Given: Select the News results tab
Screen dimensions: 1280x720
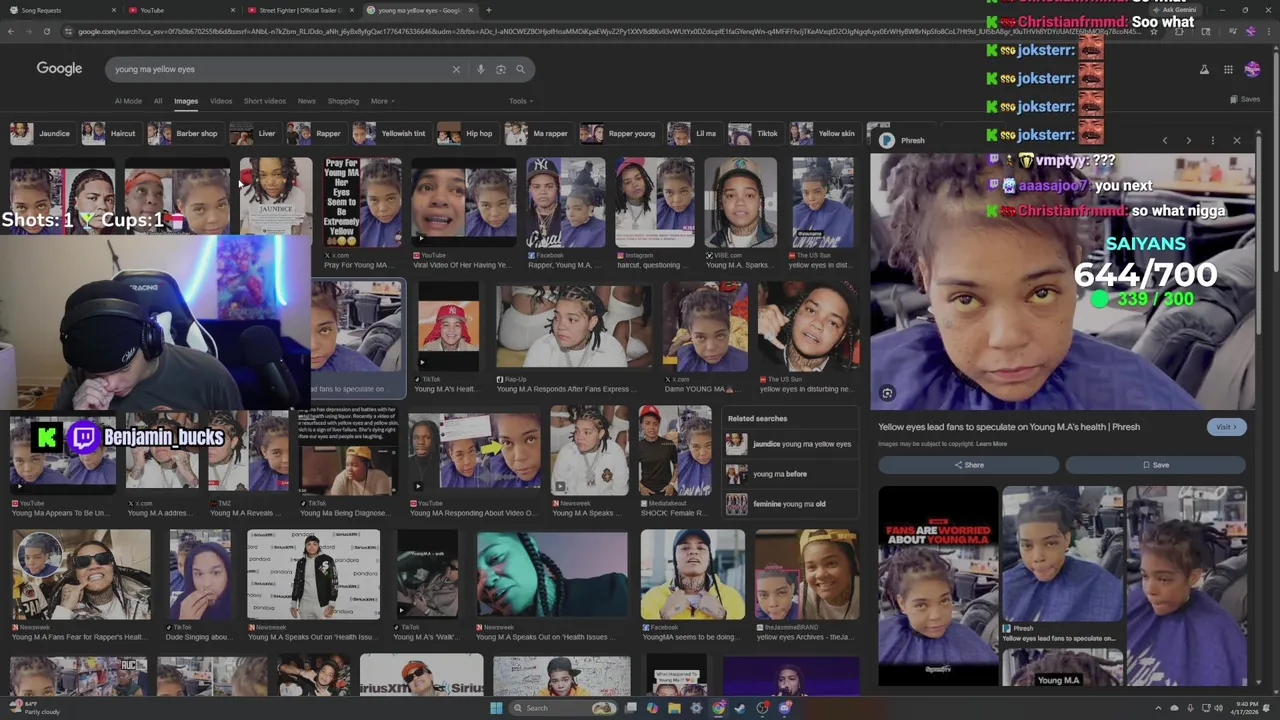Looking at the screenshot, I should [307, 101].
